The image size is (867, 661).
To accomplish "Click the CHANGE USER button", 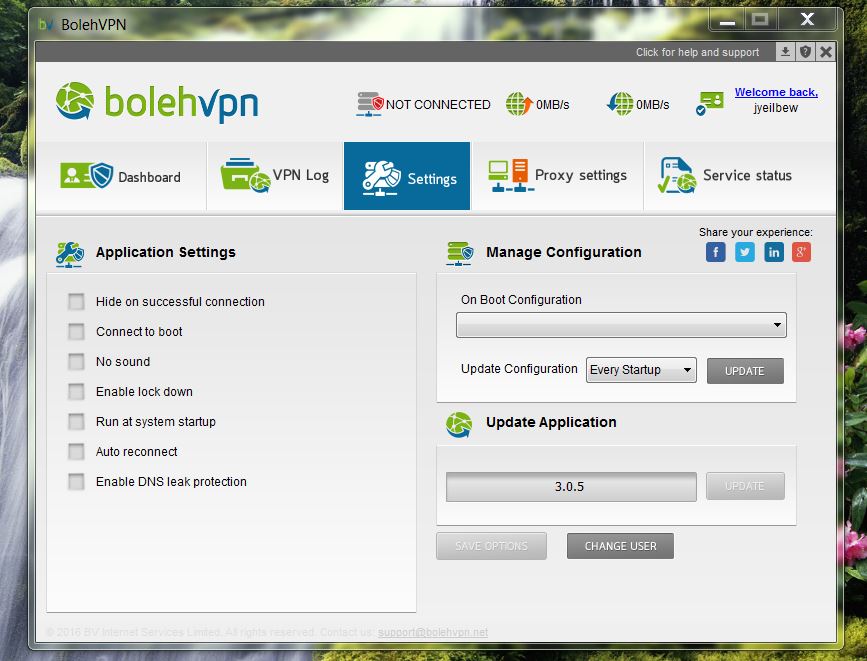I will tap(620, 546).
